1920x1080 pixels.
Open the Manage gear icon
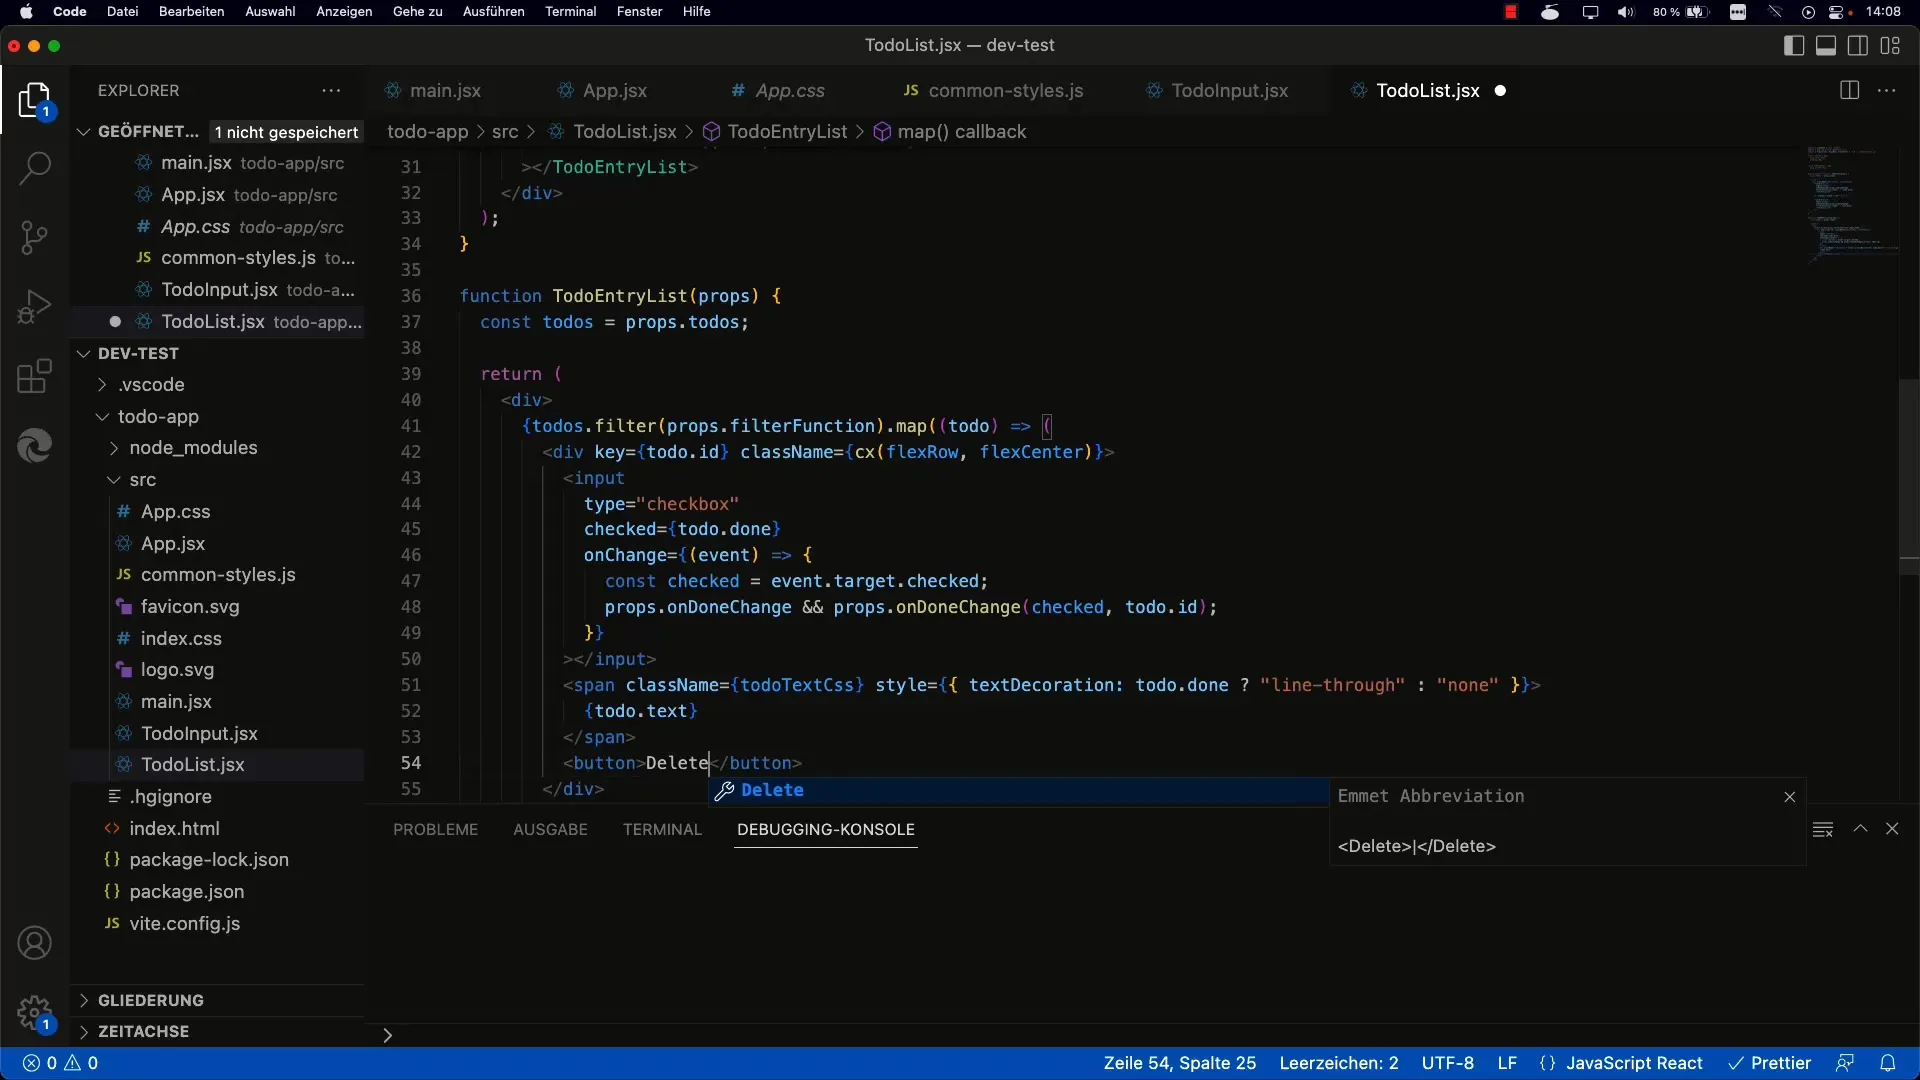point(34,1012)
